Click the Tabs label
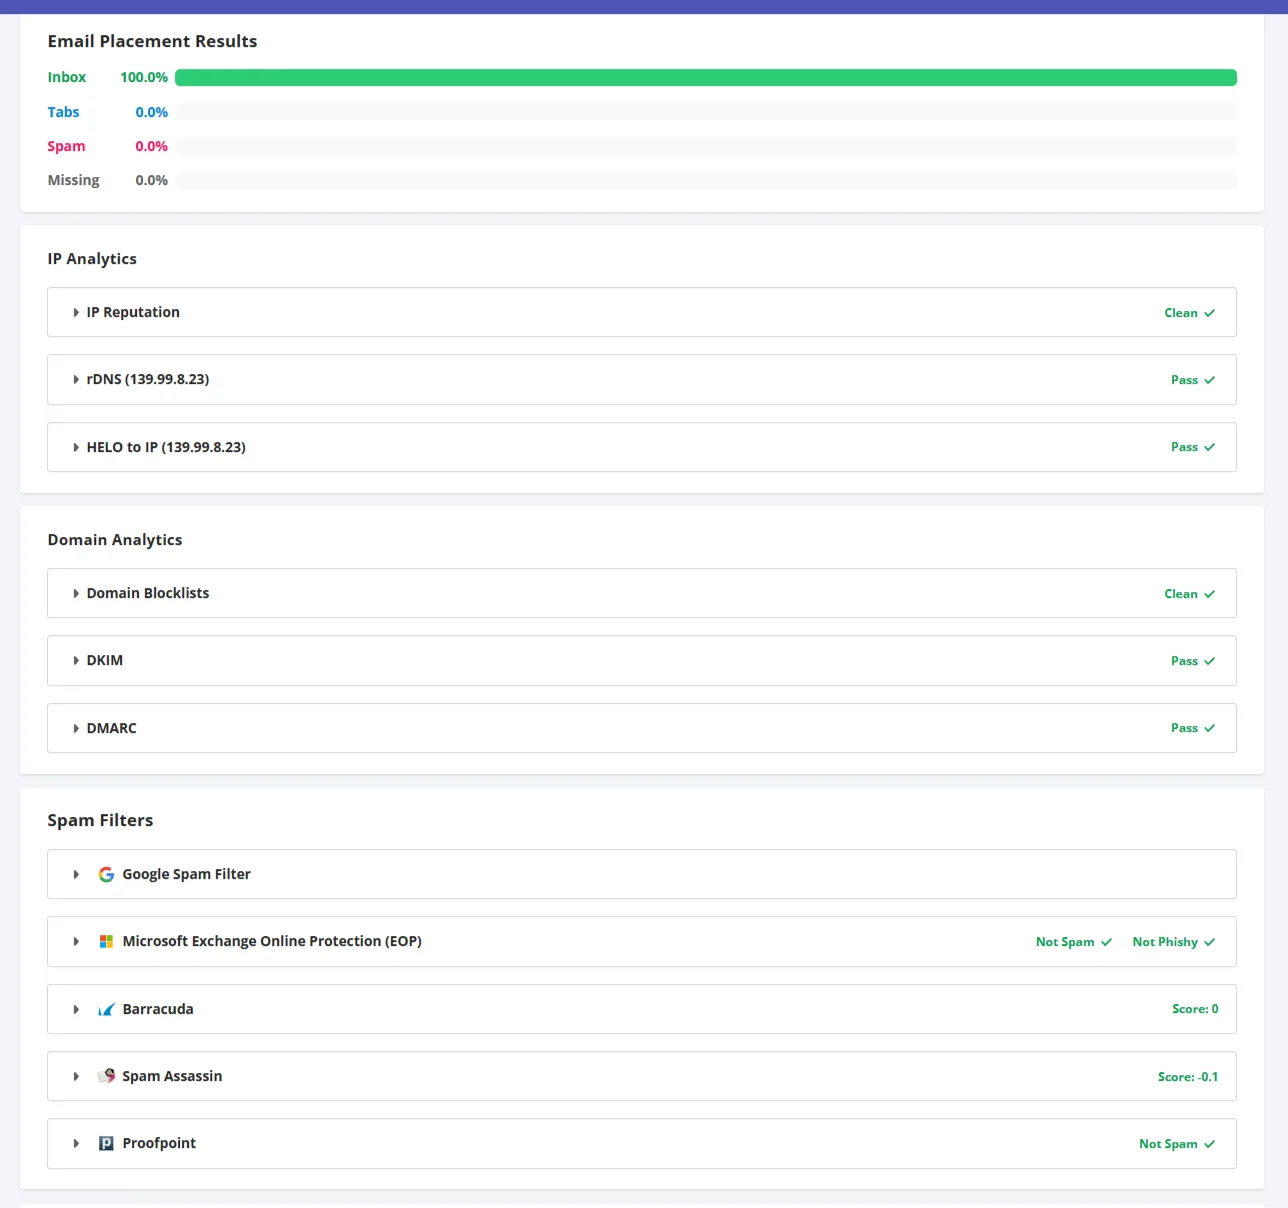 coord(63,112)
